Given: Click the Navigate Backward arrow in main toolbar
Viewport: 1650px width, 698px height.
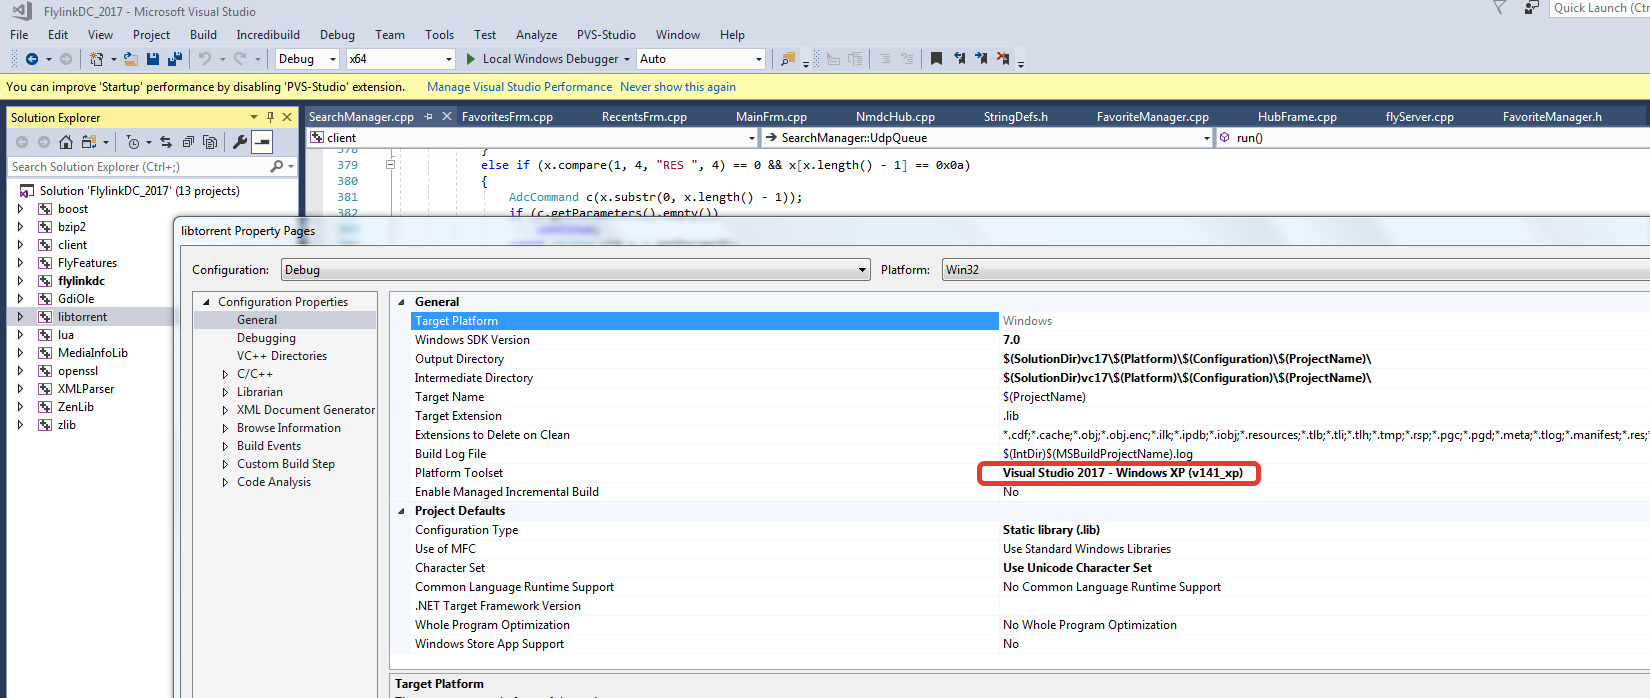Looking at the screenshot, I should point(32,59).
